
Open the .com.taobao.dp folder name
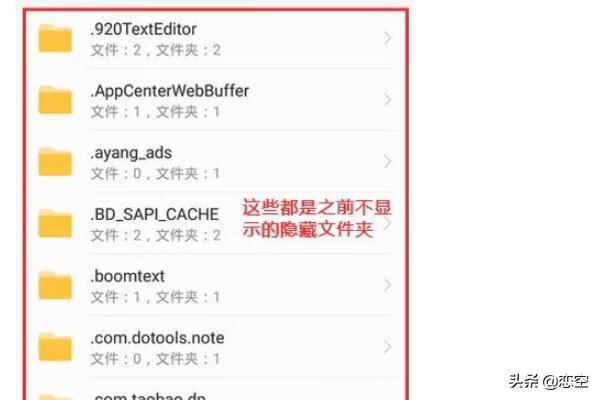click(x=148, y=396)
